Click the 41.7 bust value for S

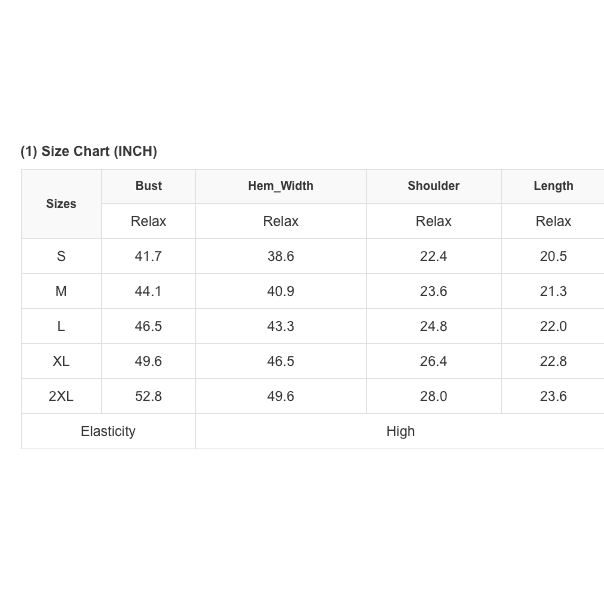(148, 256)
